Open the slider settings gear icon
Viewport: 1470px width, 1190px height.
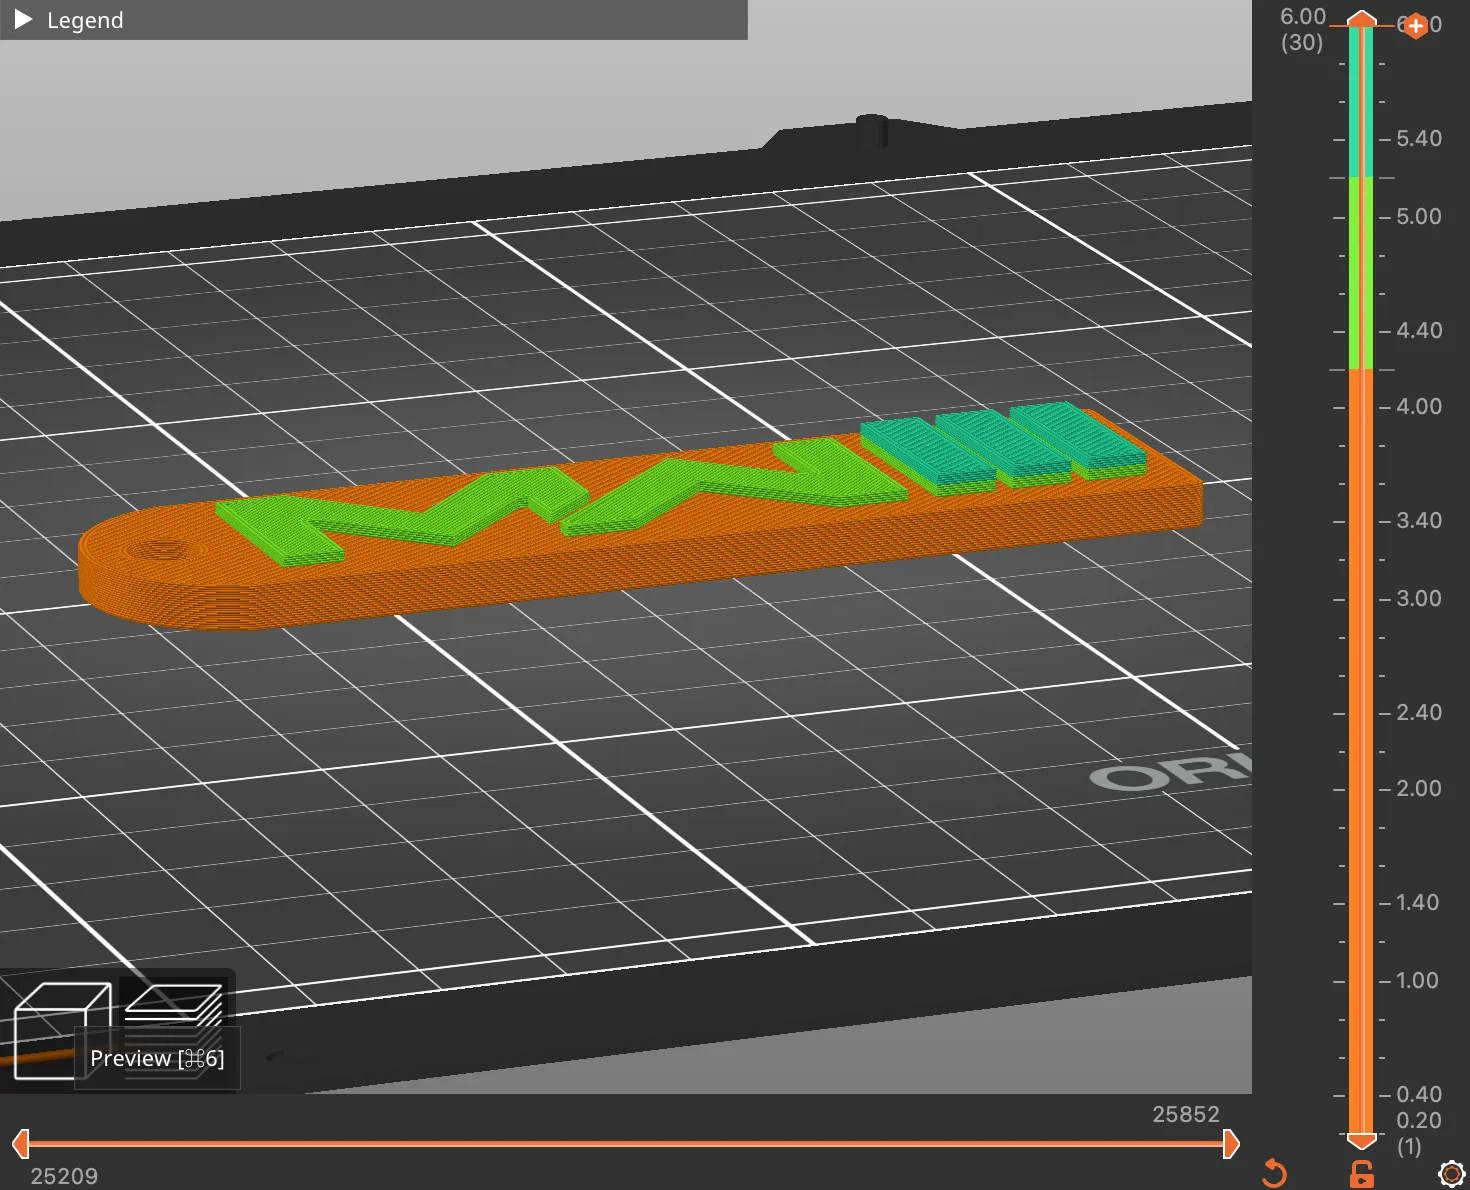tap(1451, 1172)
